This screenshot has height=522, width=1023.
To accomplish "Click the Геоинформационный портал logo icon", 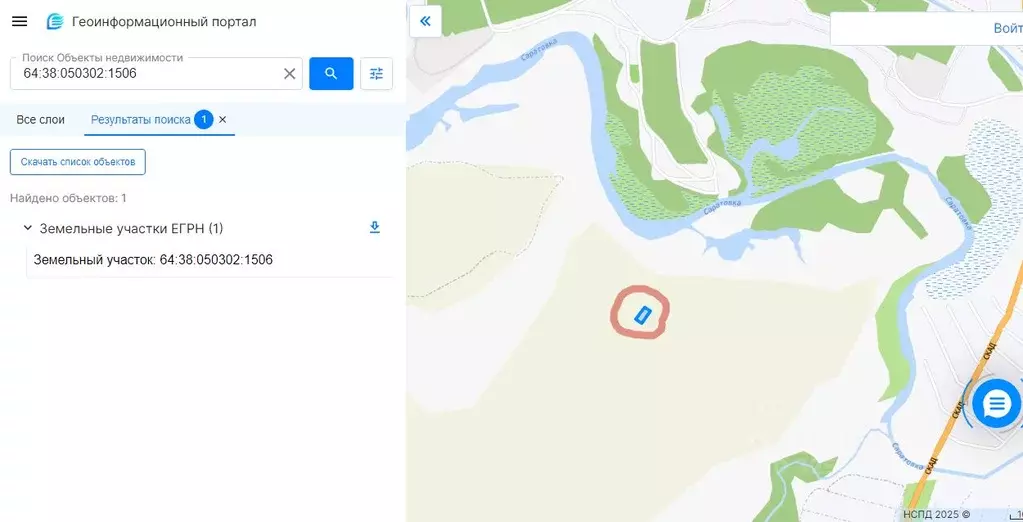I will point(55,22).
